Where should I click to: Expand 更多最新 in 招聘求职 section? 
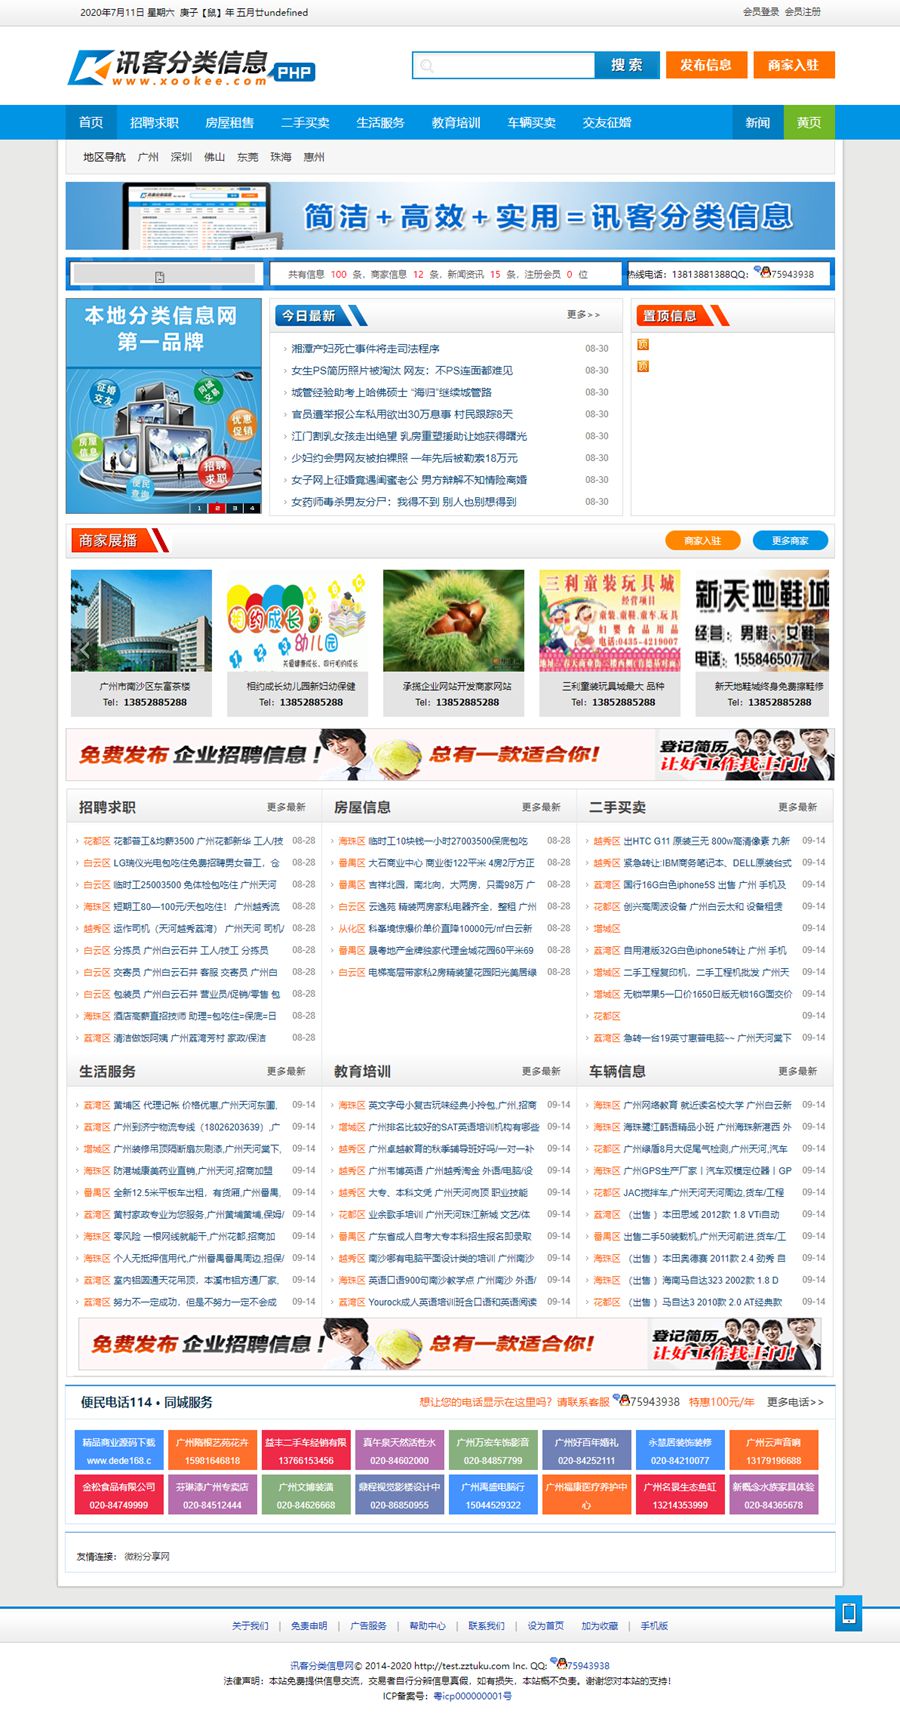coord(286,807)
